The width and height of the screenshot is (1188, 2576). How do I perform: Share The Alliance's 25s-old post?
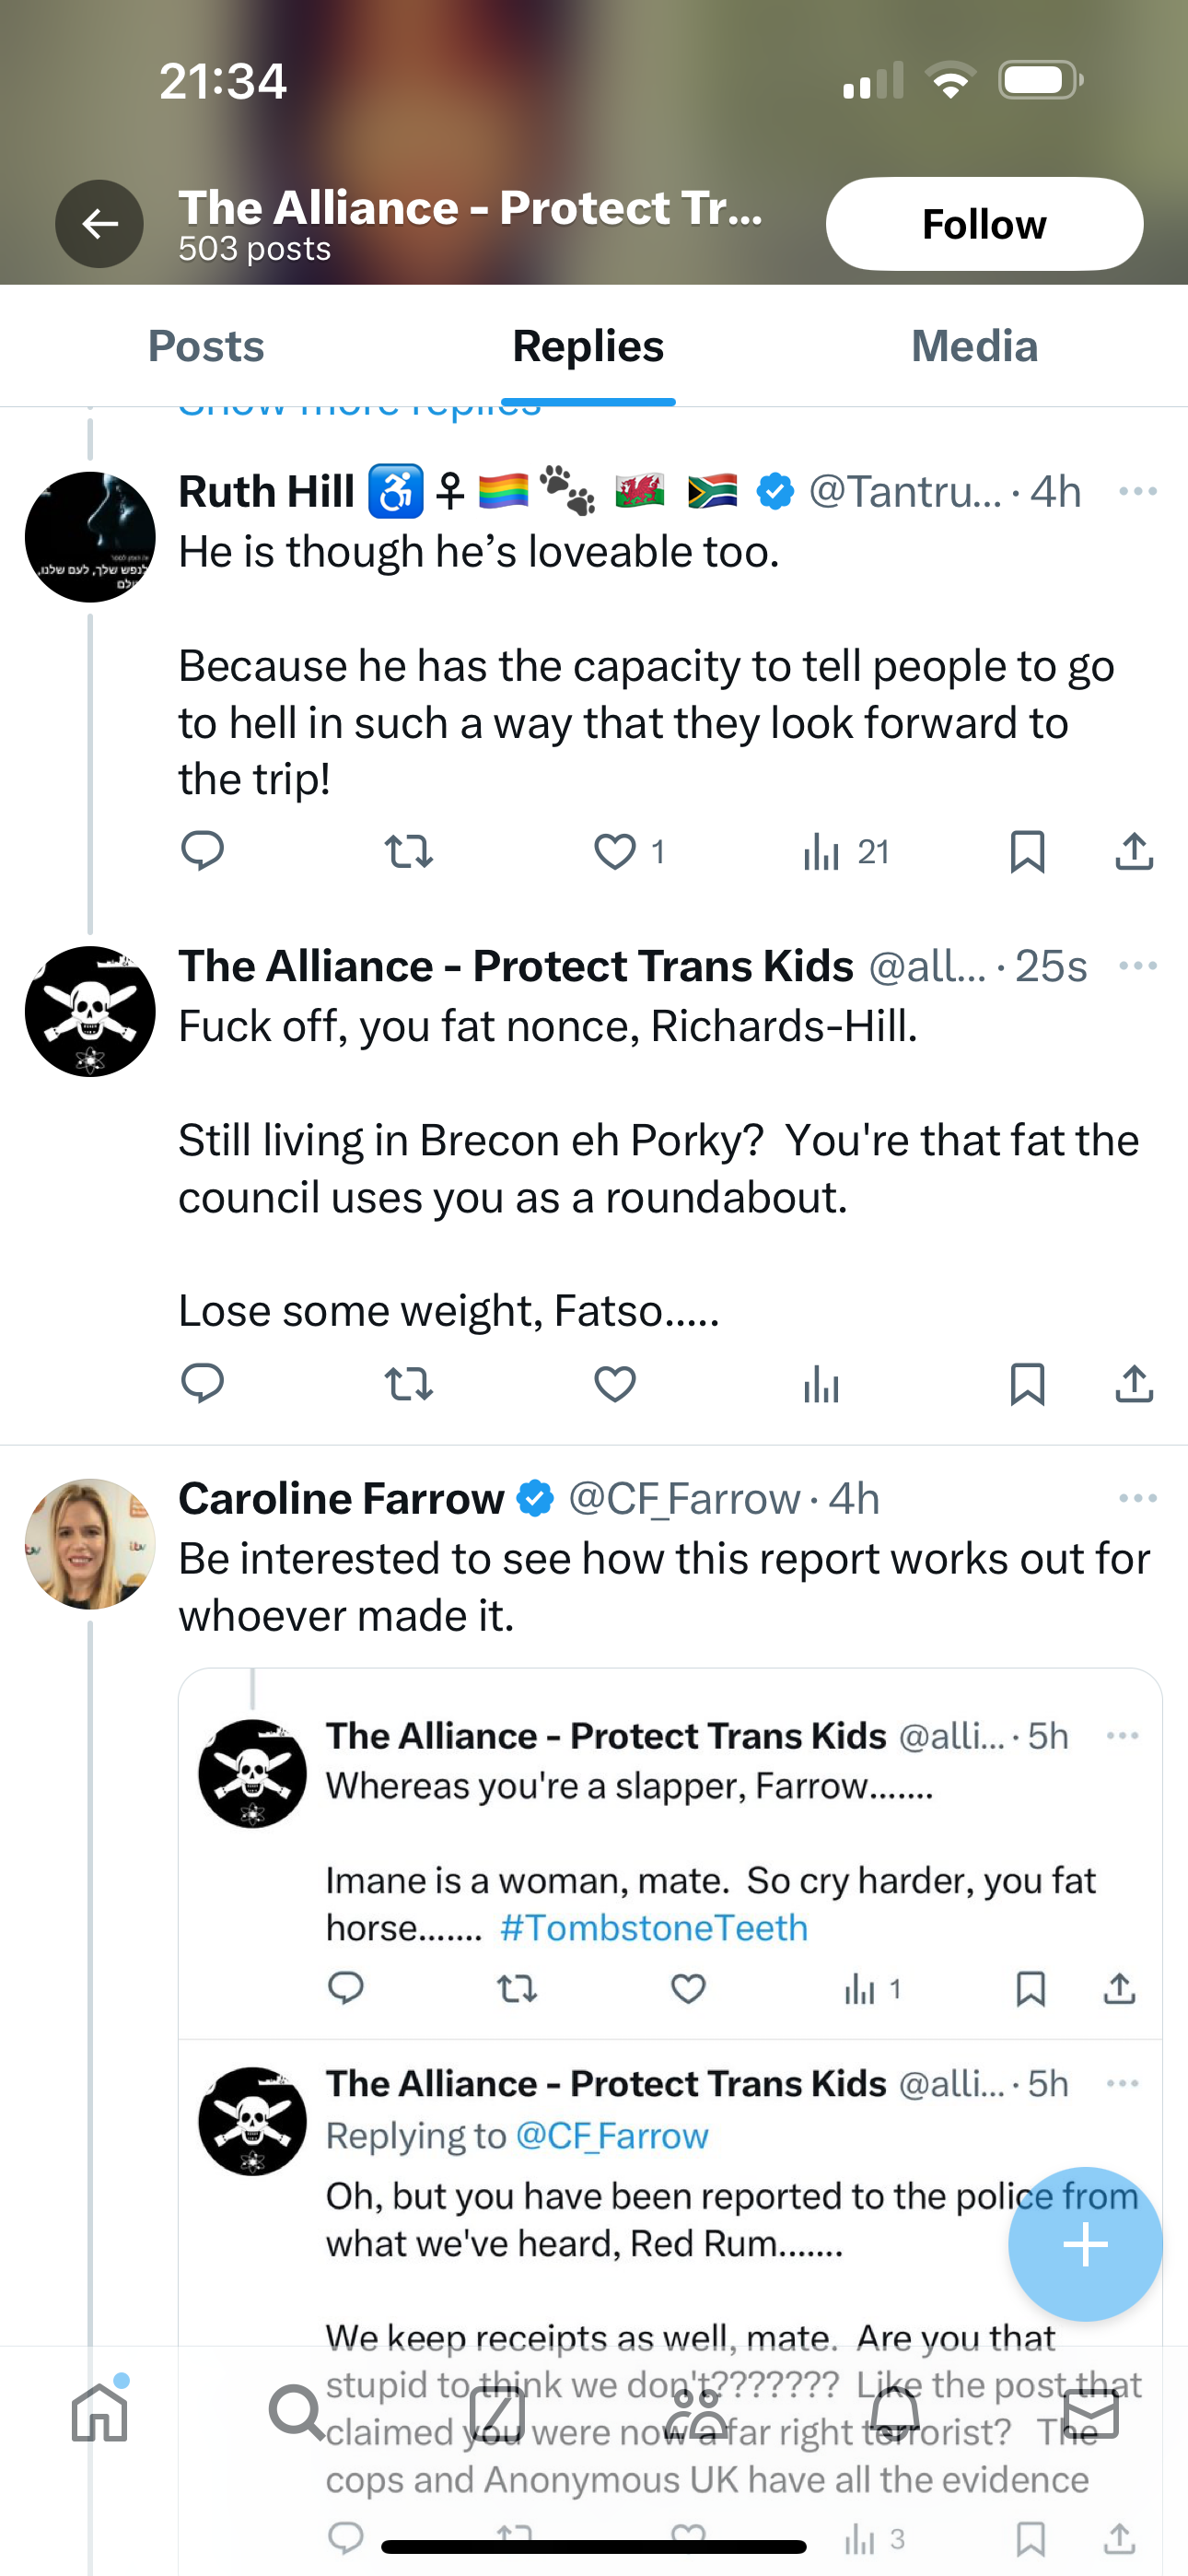click(1134, 1384)
